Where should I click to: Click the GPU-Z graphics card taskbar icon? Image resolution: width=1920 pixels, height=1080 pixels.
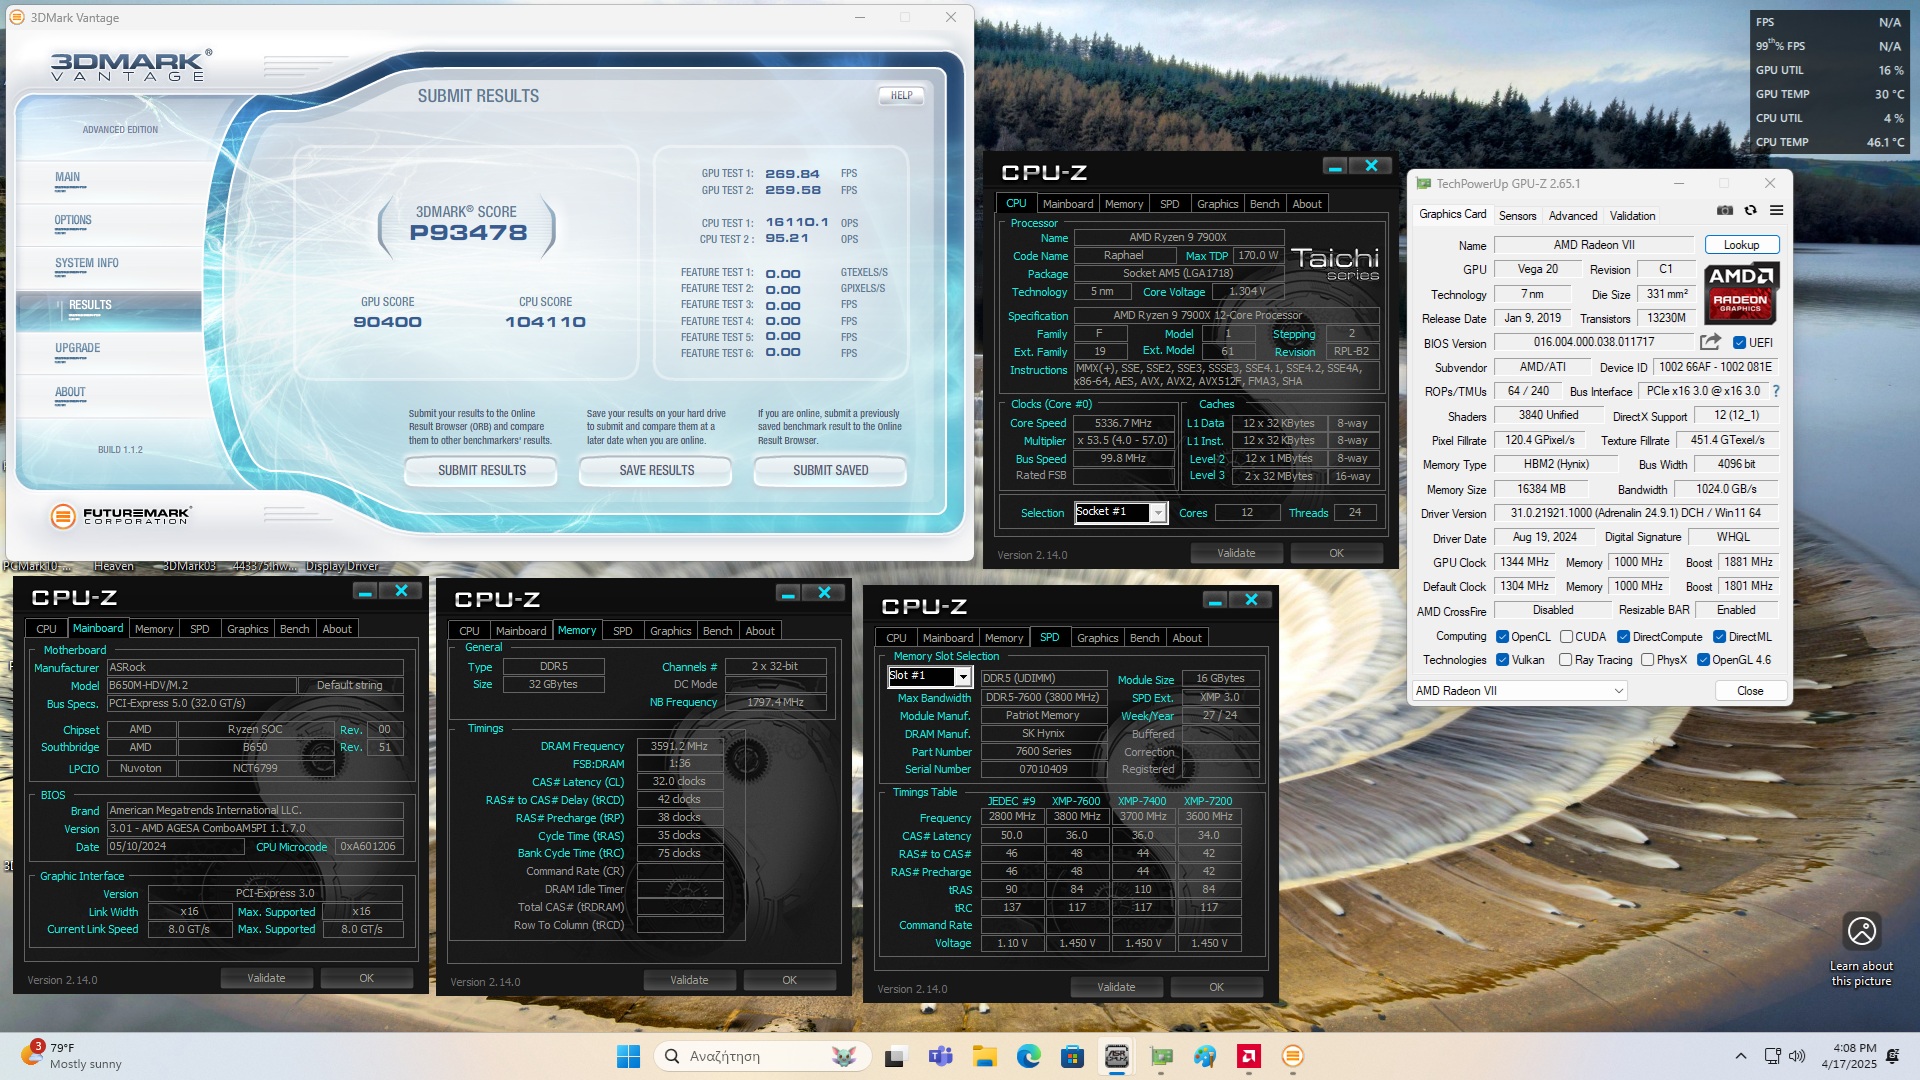(1160, 1056)
